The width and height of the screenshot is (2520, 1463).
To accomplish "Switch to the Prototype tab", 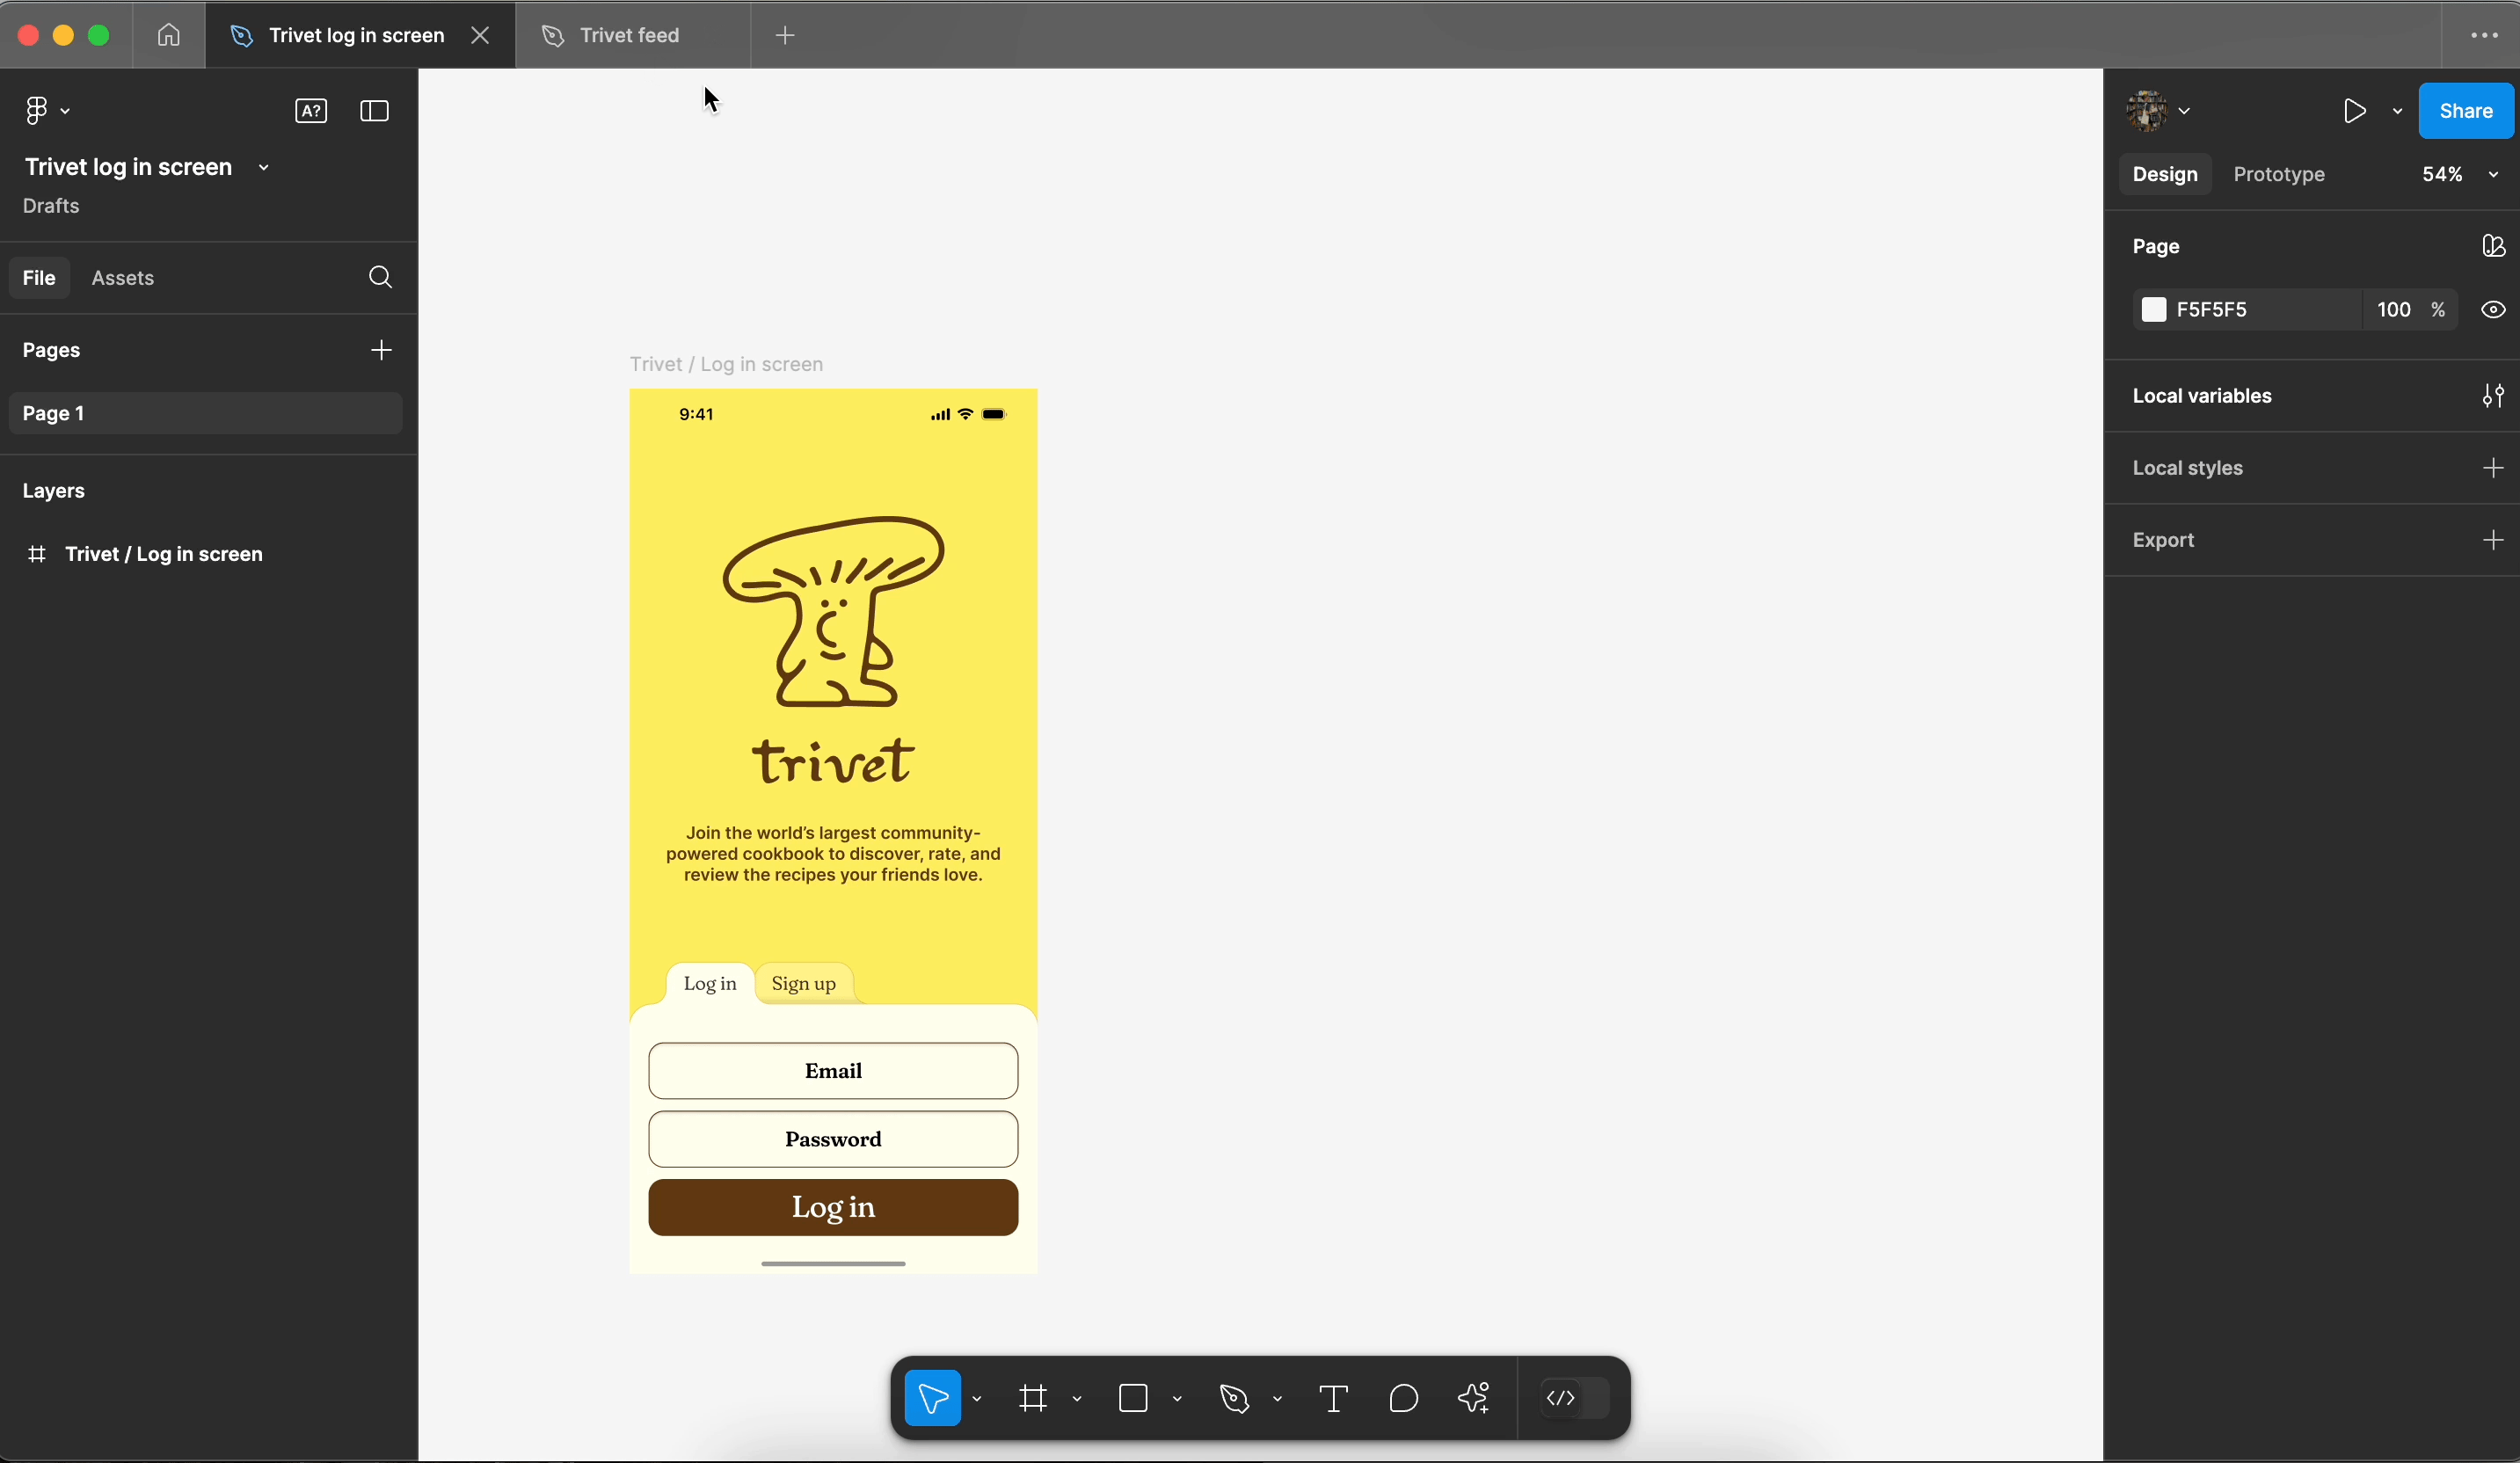I will [x=2278, y=174].
